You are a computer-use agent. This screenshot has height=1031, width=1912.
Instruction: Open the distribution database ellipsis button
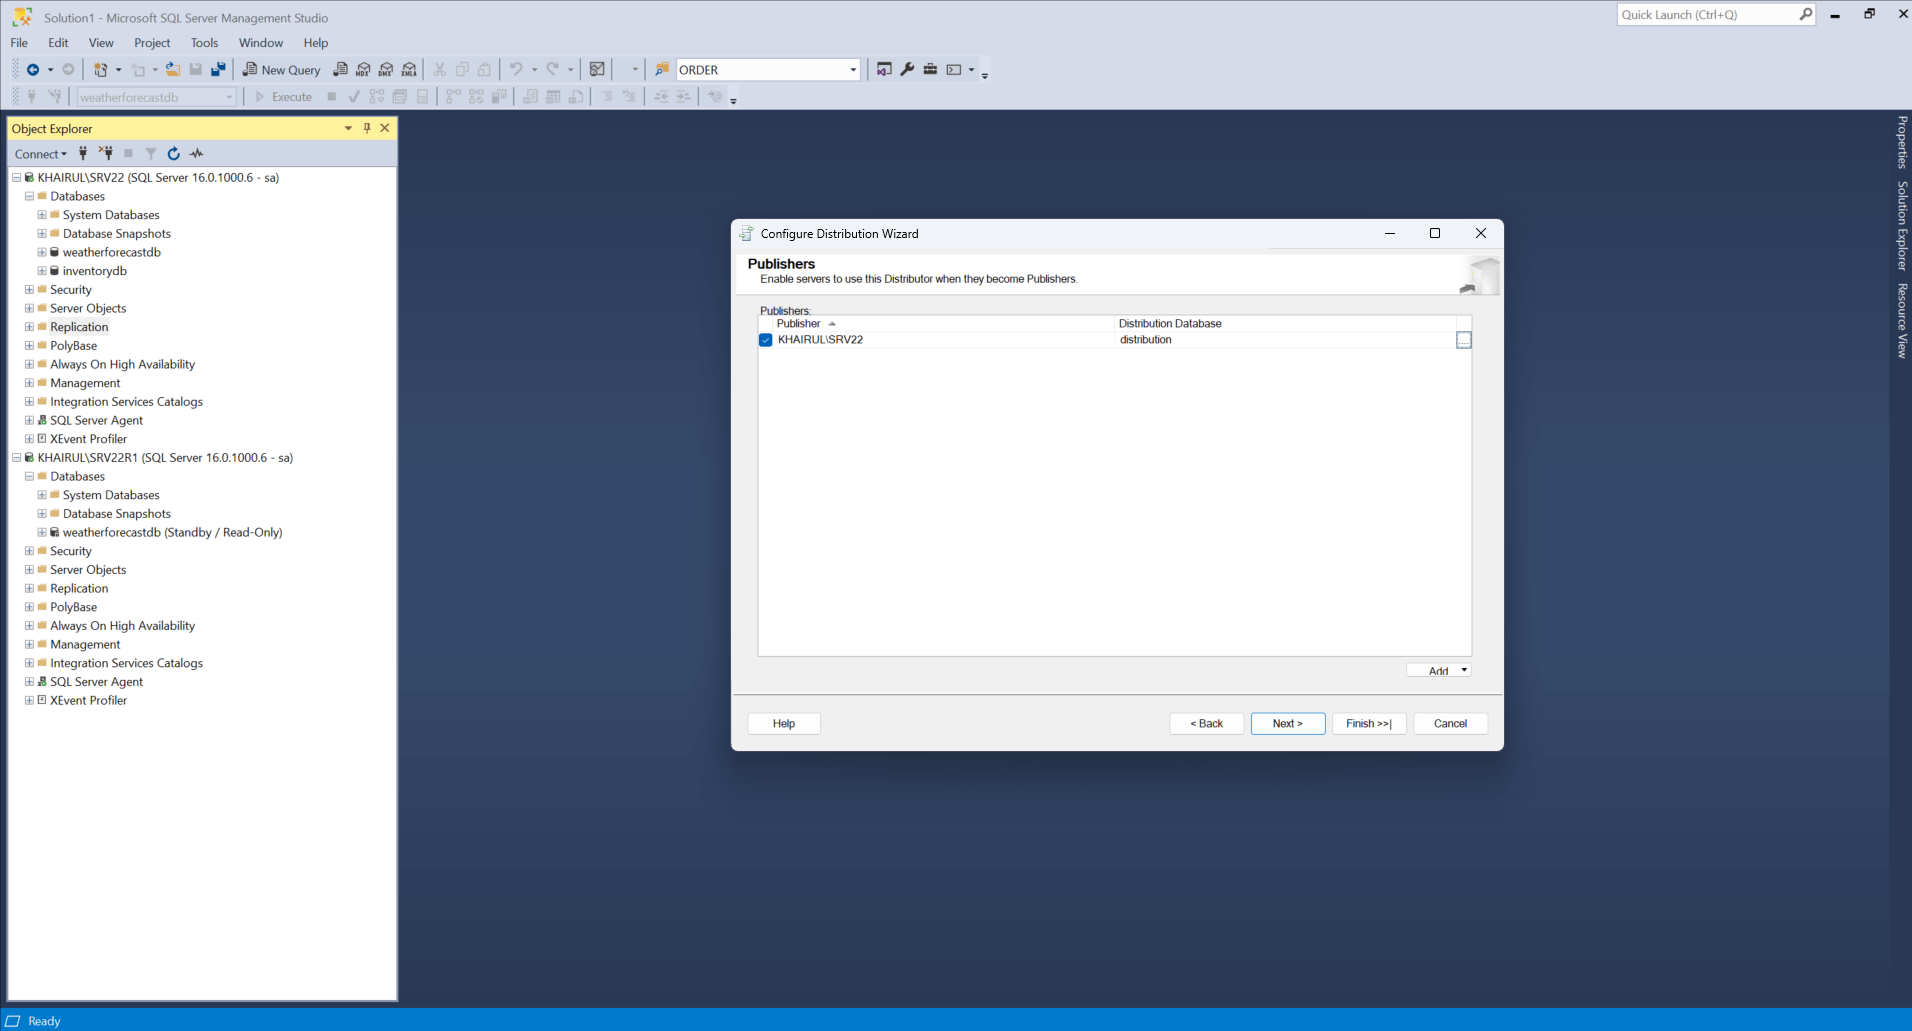point(1463,340)
